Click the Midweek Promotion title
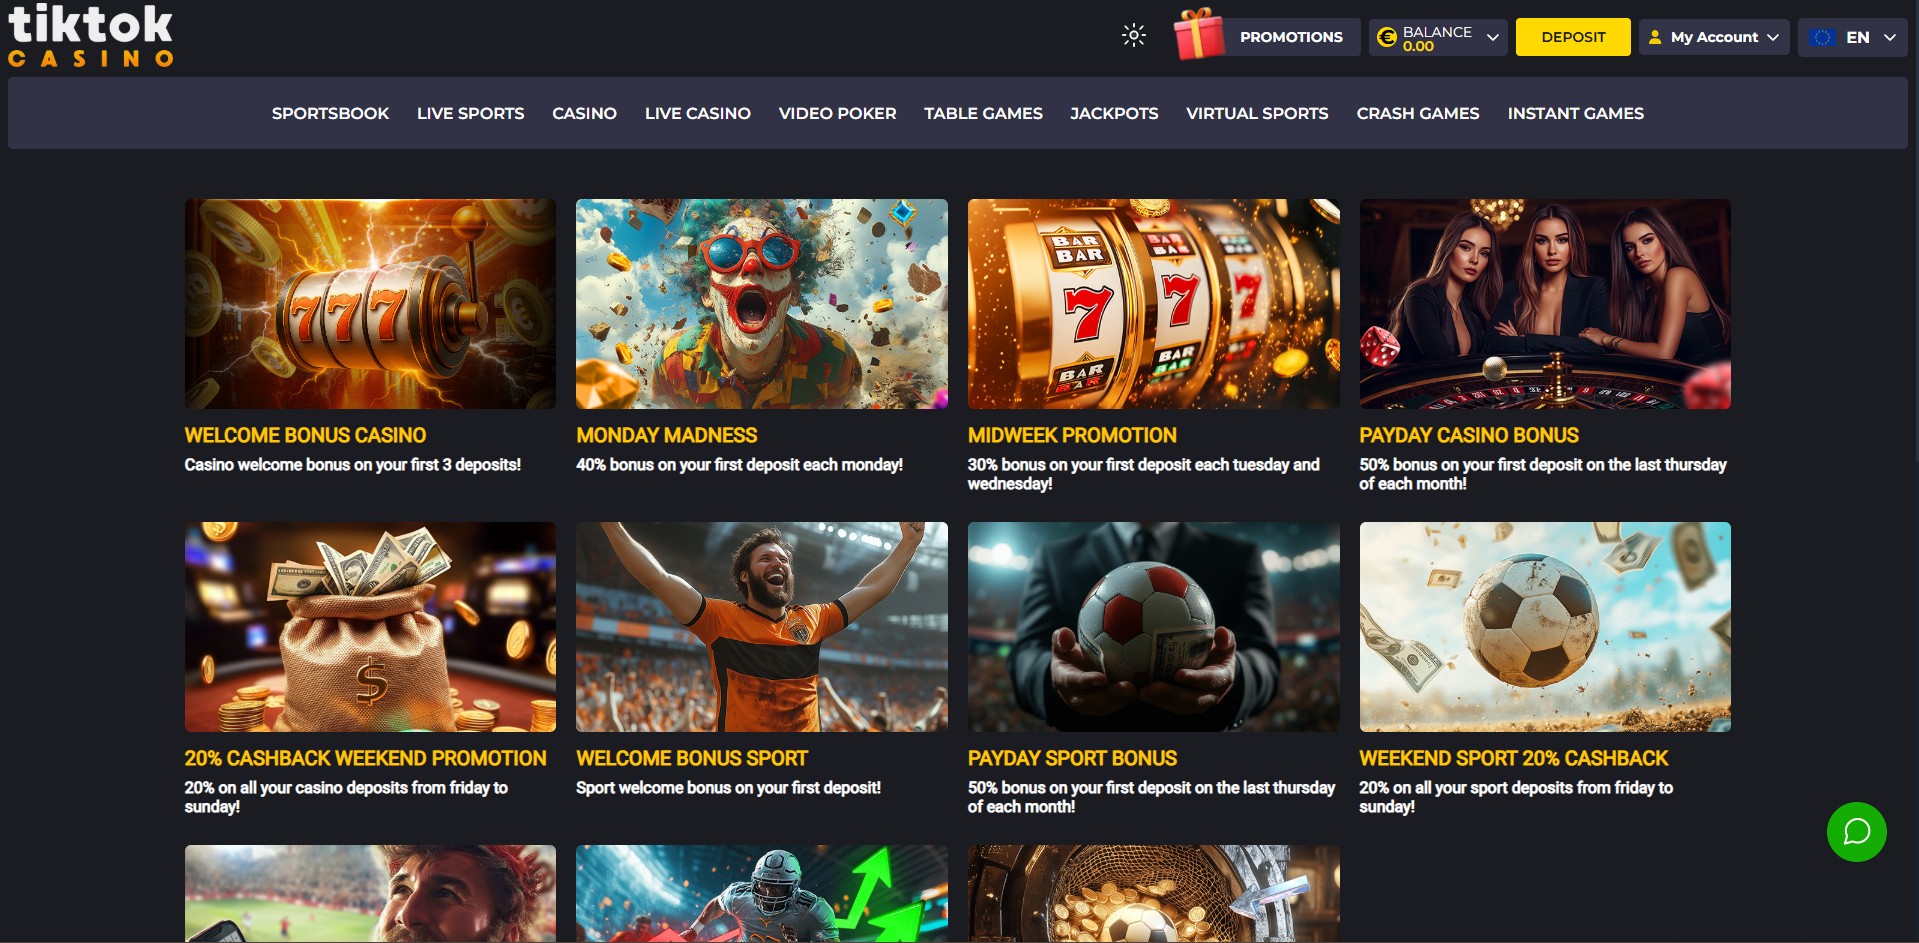 pos(1072,435)
